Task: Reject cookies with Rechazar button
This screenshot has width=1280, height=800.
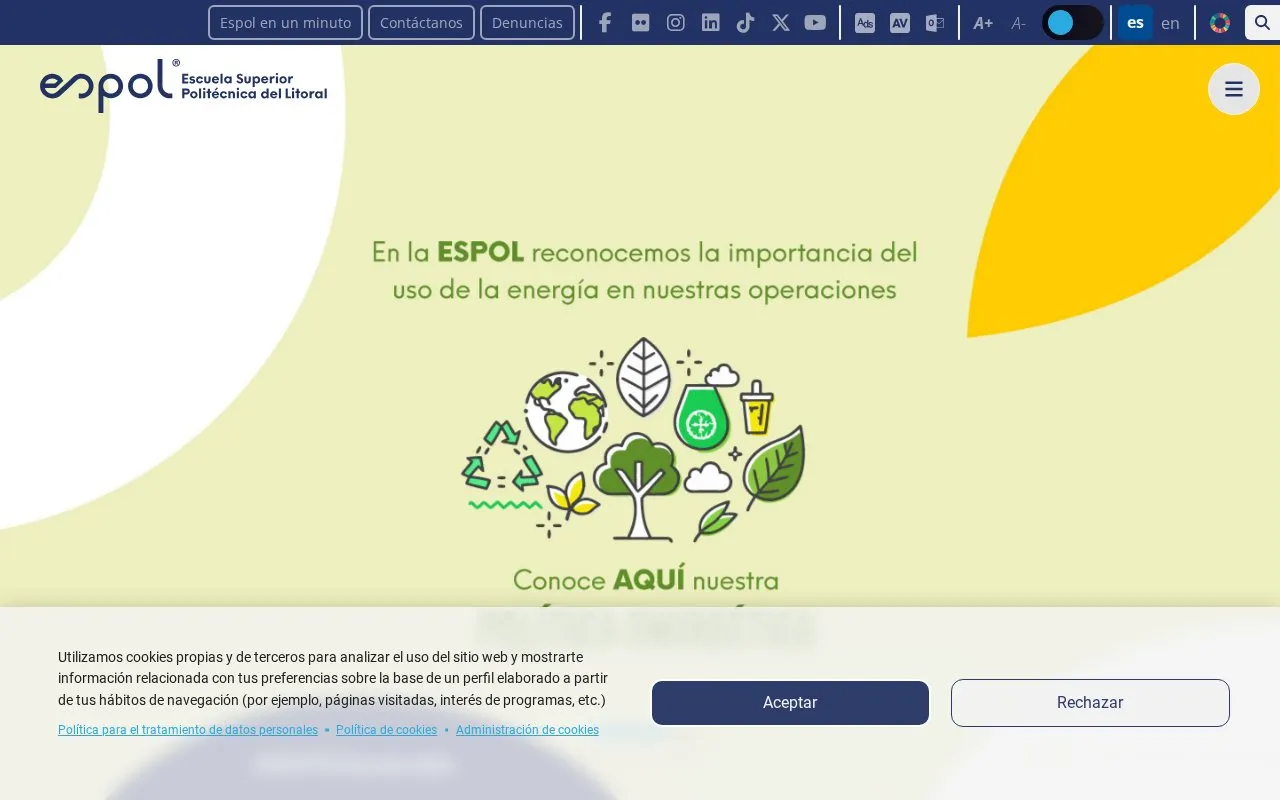Action: [1090, 703]
